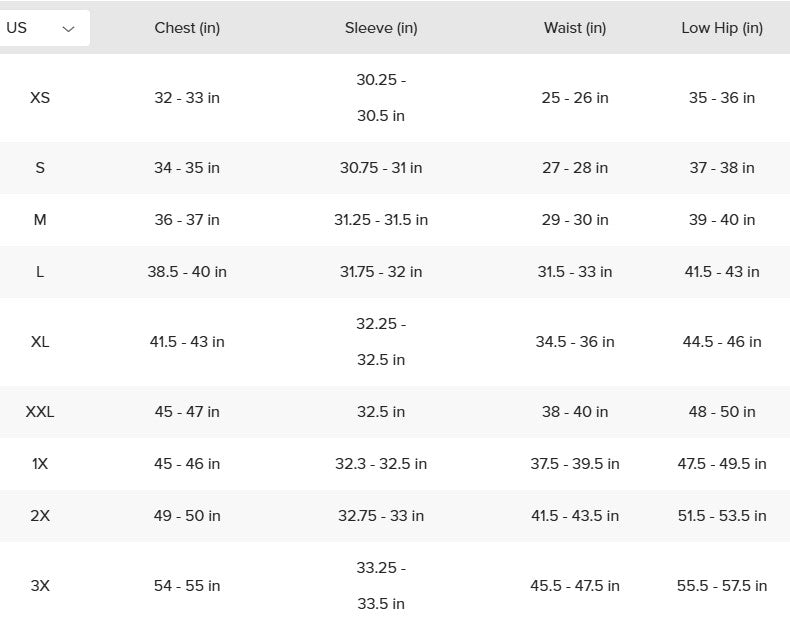Image resolution: width=790 pixels, height=622 pixels.
Task: Select the M size row label
Action: pyautogui.click(x=40, y=220)
